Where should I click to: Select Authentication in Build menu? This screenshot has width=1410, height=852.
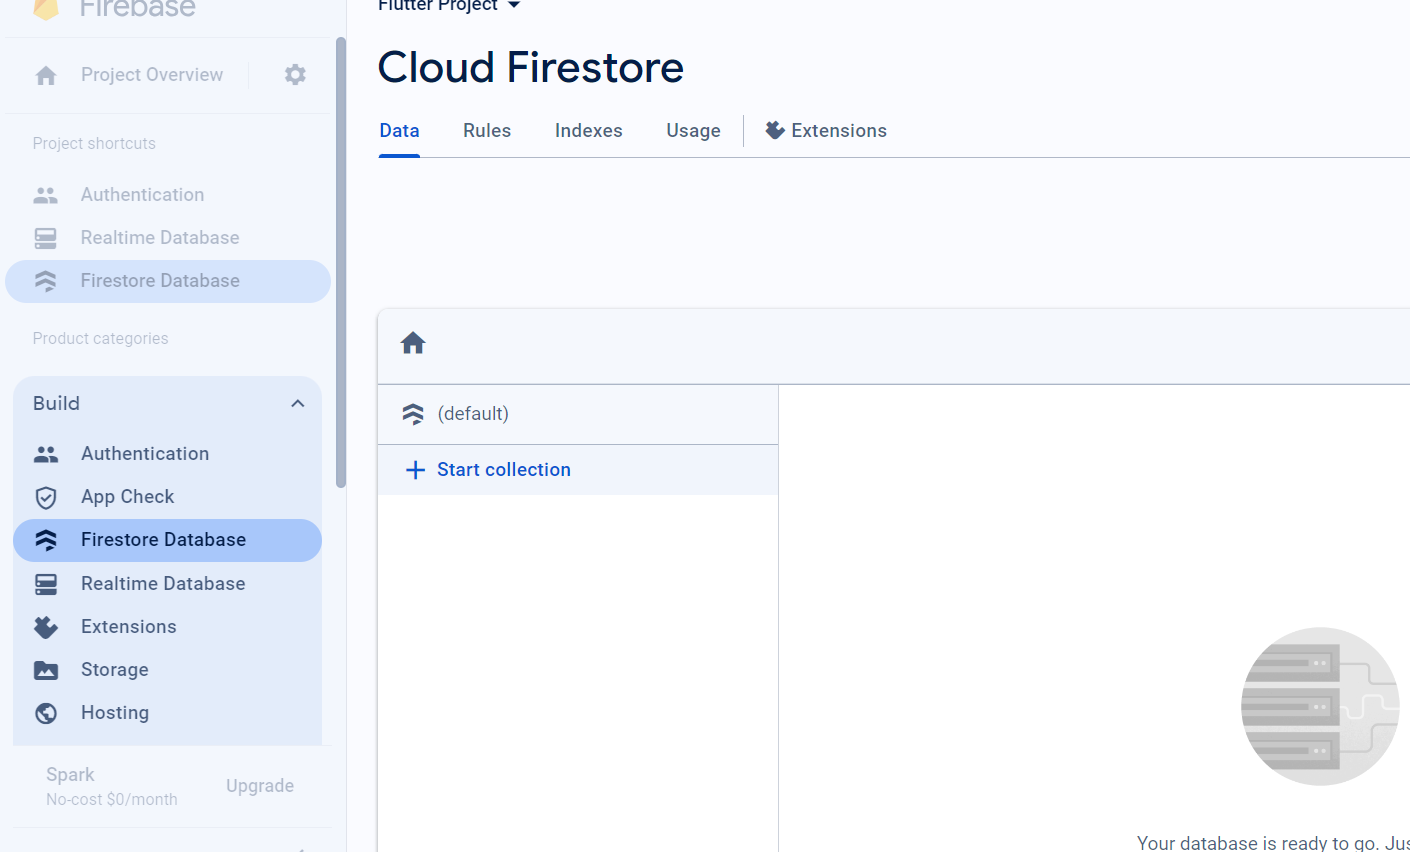145,454
